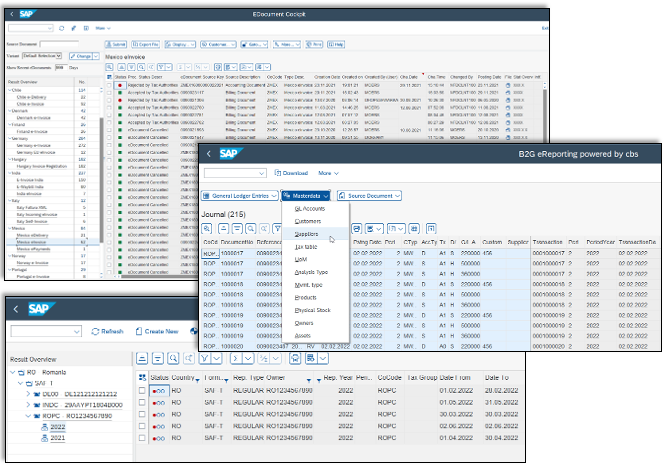
Task: Open More menu in the B2G eReporting window
Action: pyautogui.click(x=328, y=173)
